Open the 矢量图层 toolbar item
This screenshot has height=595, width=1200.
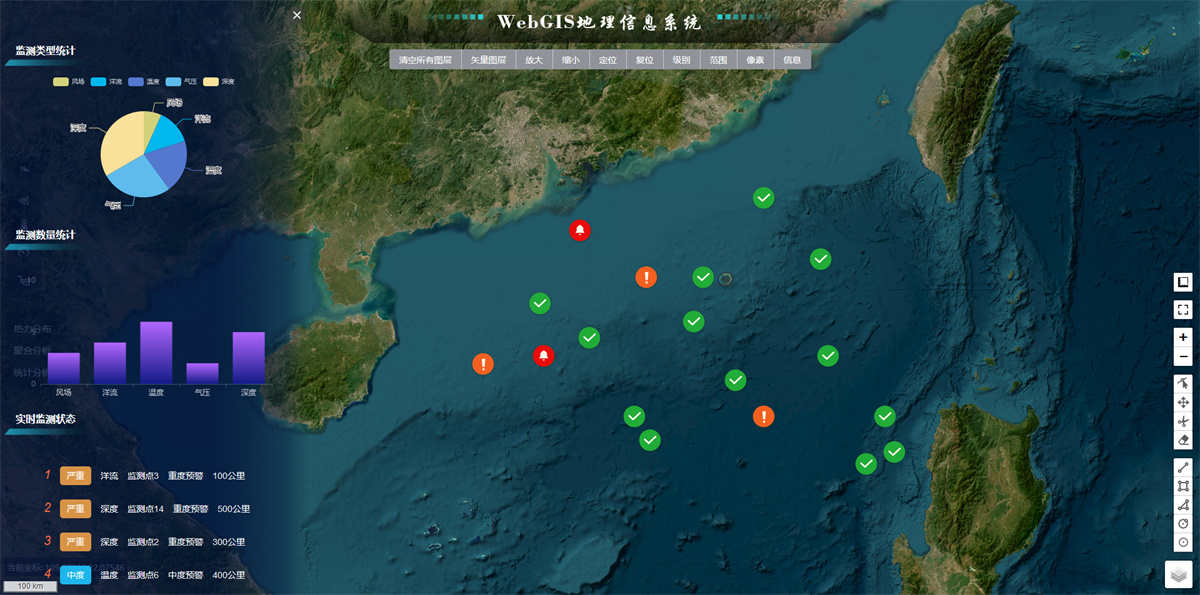488,60
